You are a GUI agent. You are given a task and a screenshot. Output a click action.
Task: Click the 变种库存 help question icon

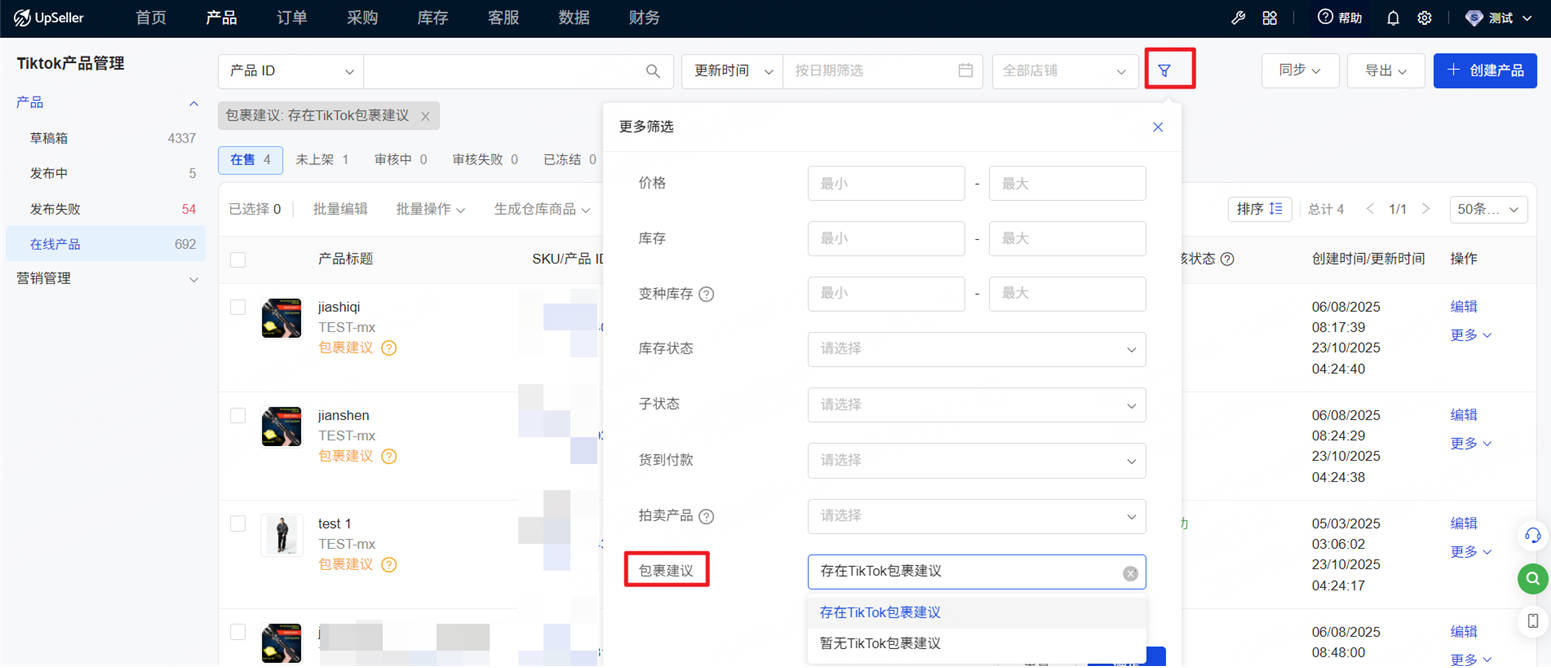tap(706, 294)
